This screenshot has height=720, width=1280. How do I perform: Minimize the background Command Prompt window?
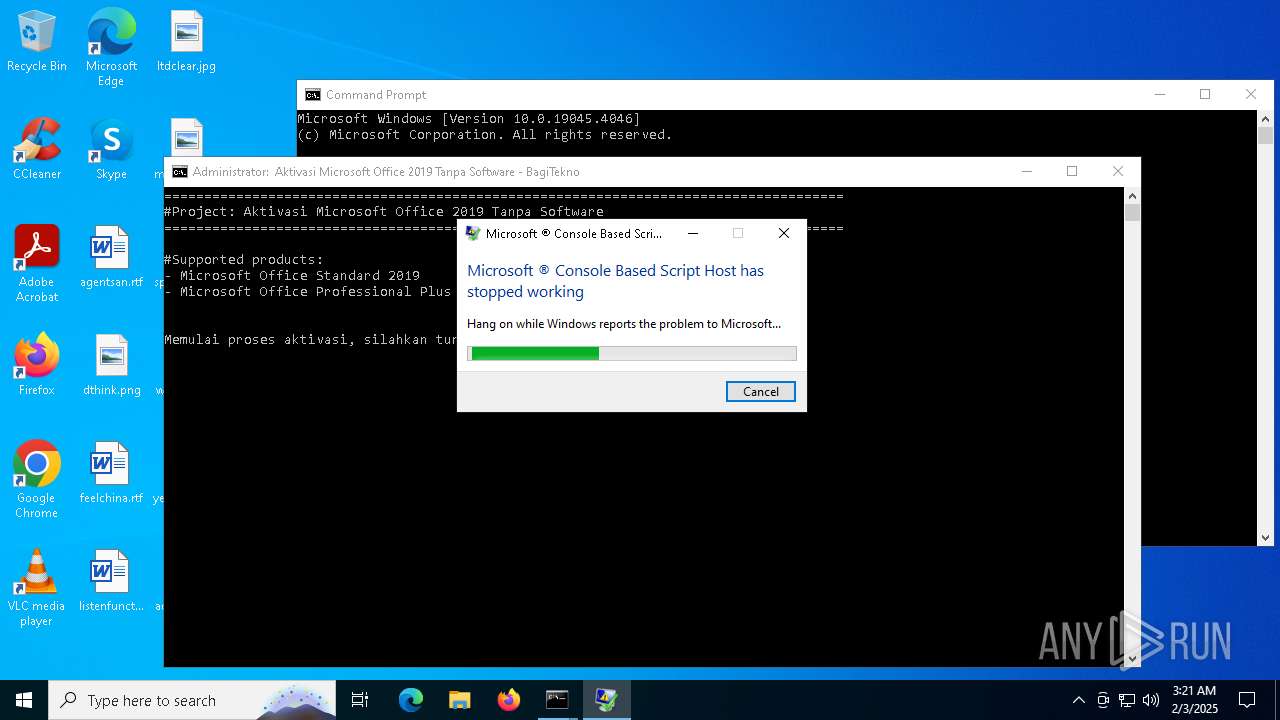click(1159, 95)
